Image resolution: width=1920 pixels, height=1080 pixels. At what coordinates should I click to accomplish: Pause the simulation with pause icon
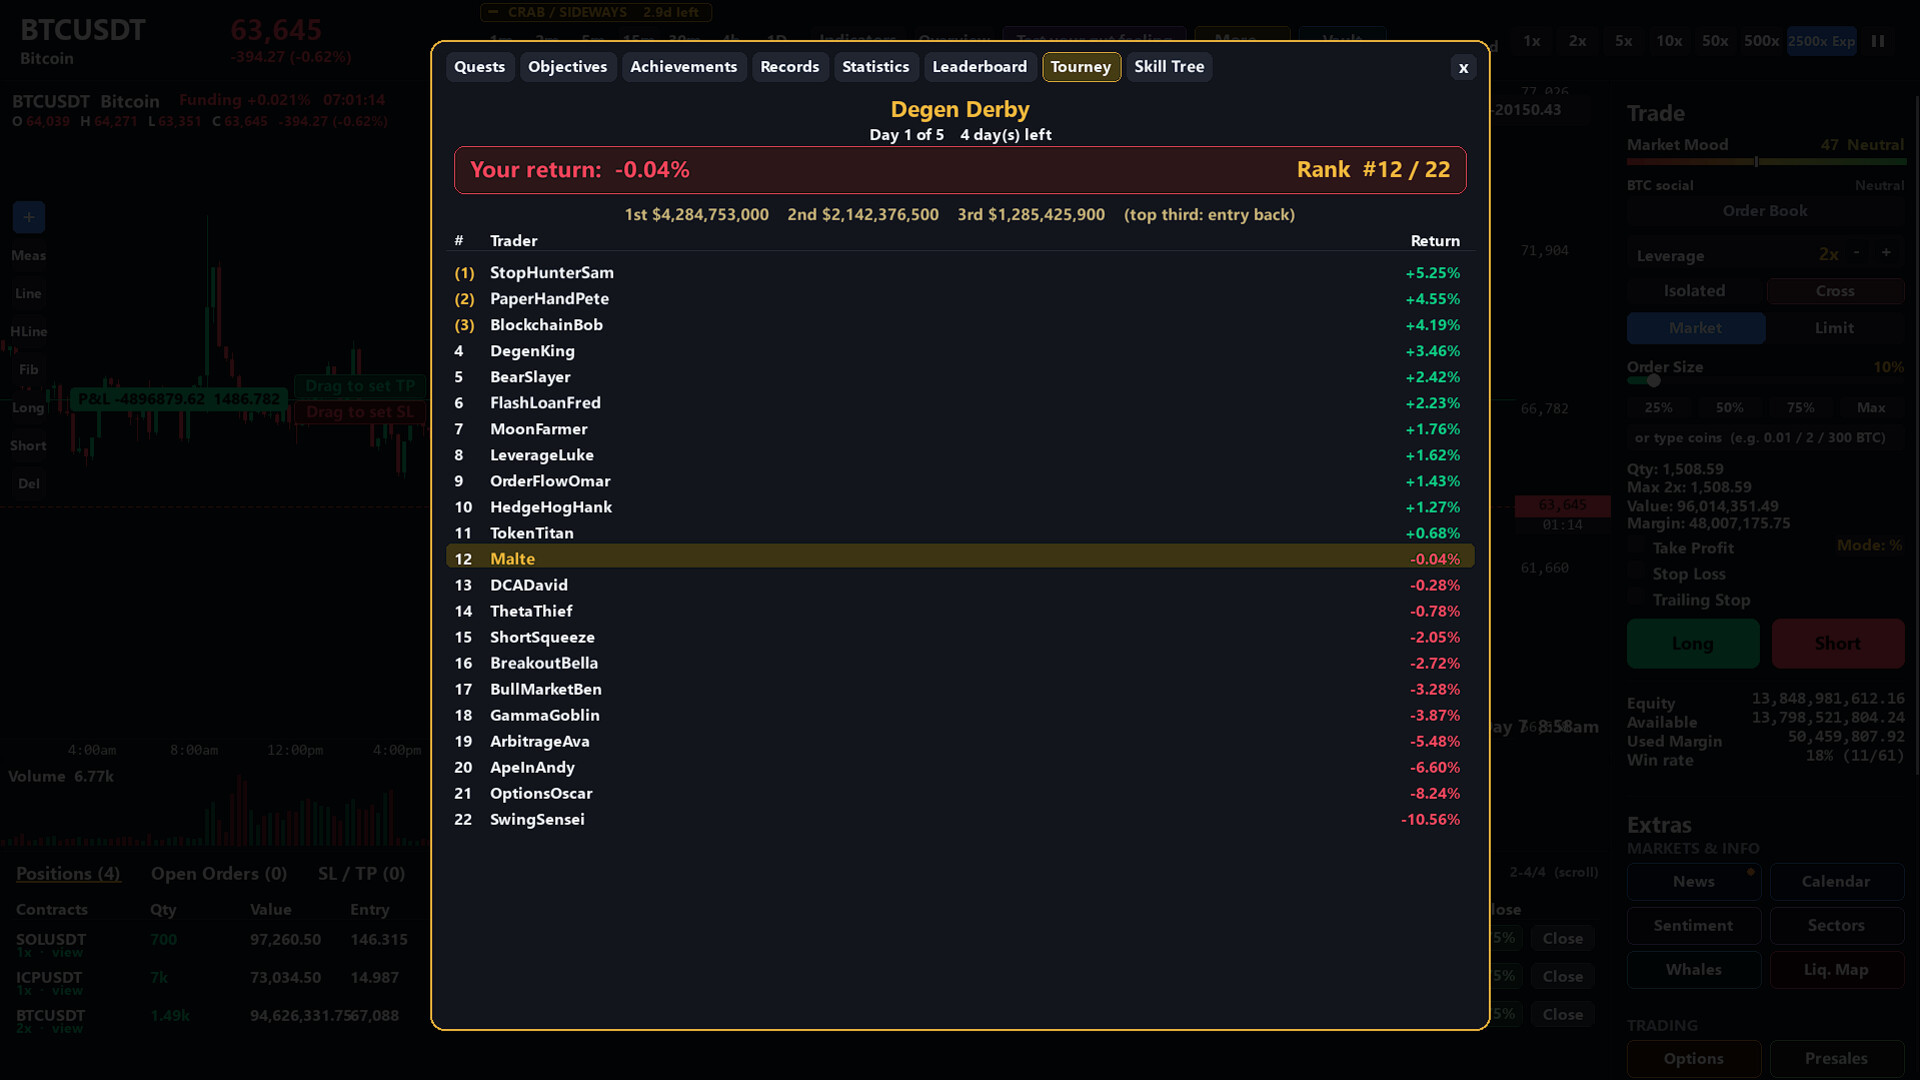coord(1878,41)
